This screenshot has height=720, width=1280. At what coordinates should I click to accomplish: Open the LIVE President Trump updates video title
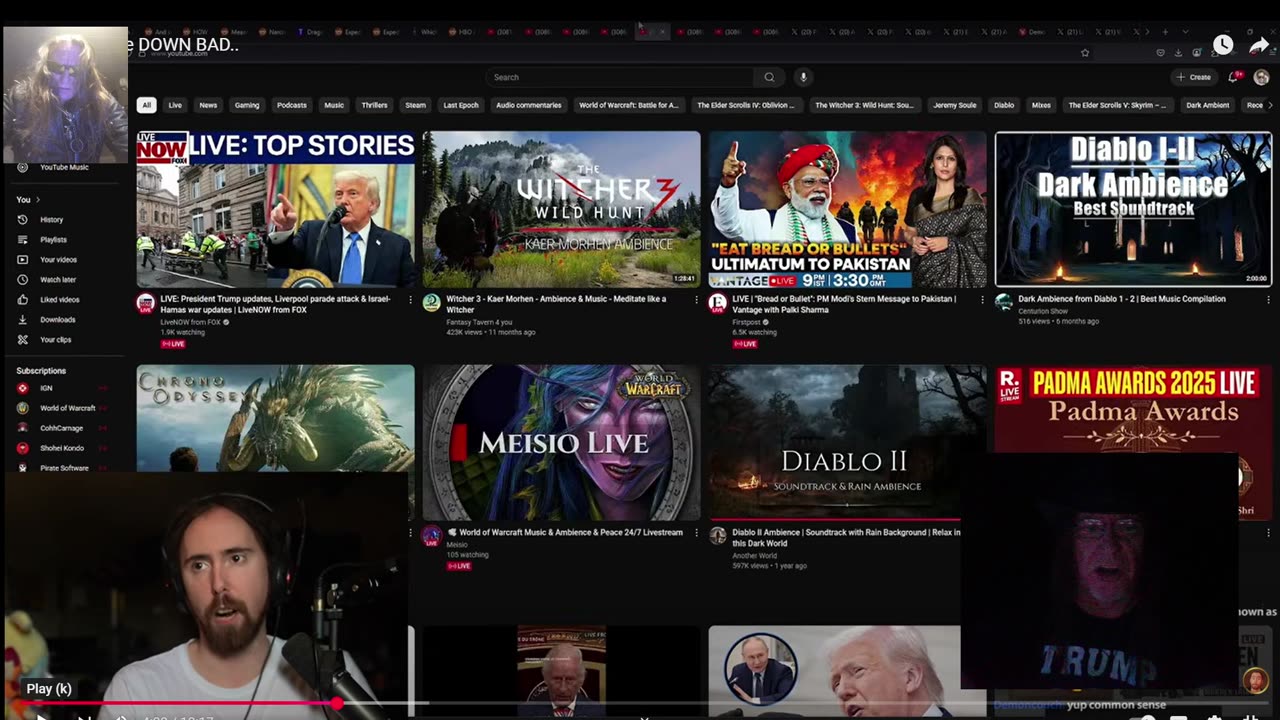click(x=273, y=304)
